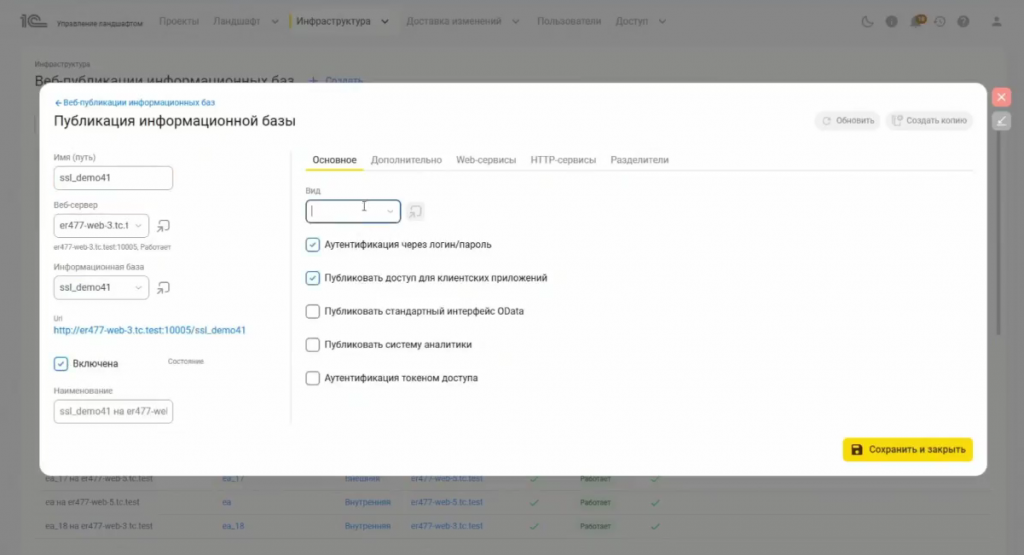Click the Имя (путь) input field
This screenshot has height=555, width=1024.
(113, 178)
